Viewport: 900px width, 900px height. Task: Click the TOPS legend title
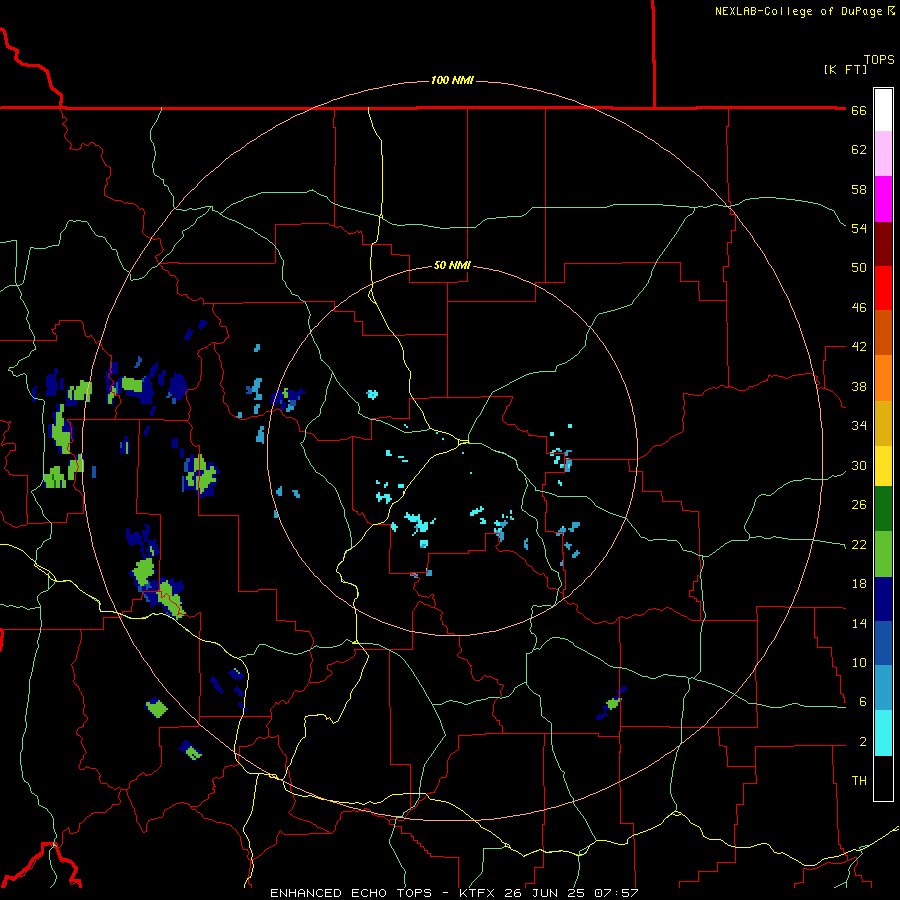coord(879,59)
